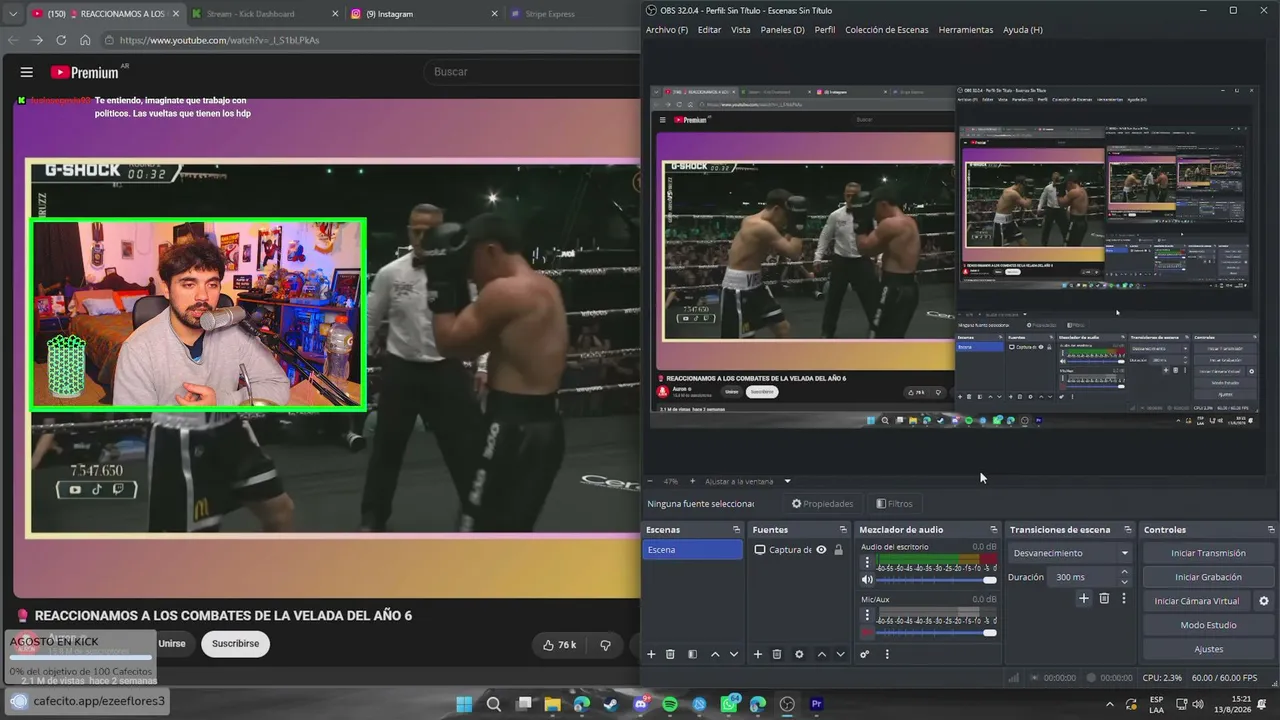This screenshot has width=1280, height=720.
Task: Open Audio del escritorio options dots
Action: click(x=867, y=562)
